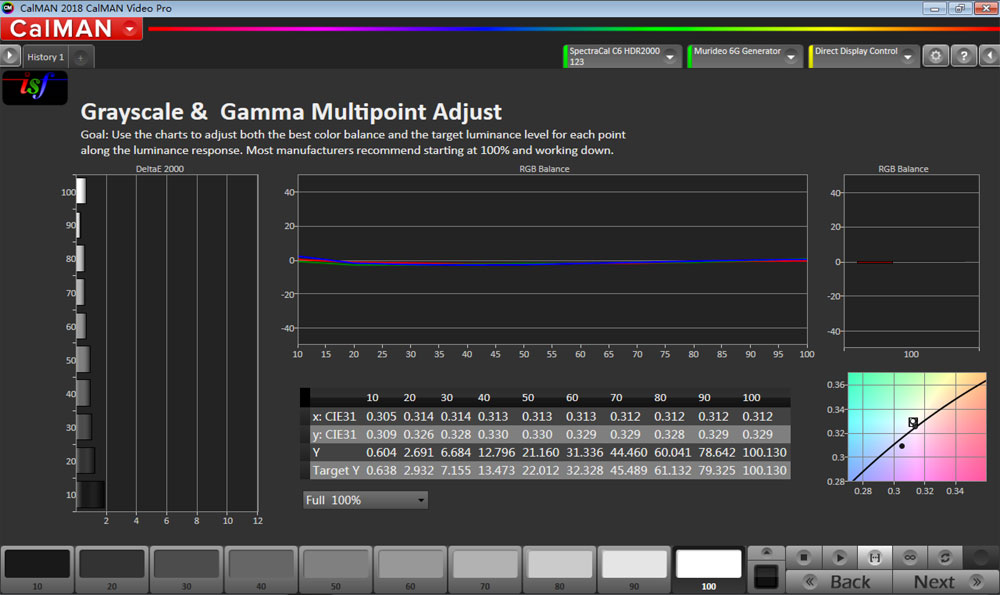
Task: Click the x: CIE31 row label
Action: point(334,416)
